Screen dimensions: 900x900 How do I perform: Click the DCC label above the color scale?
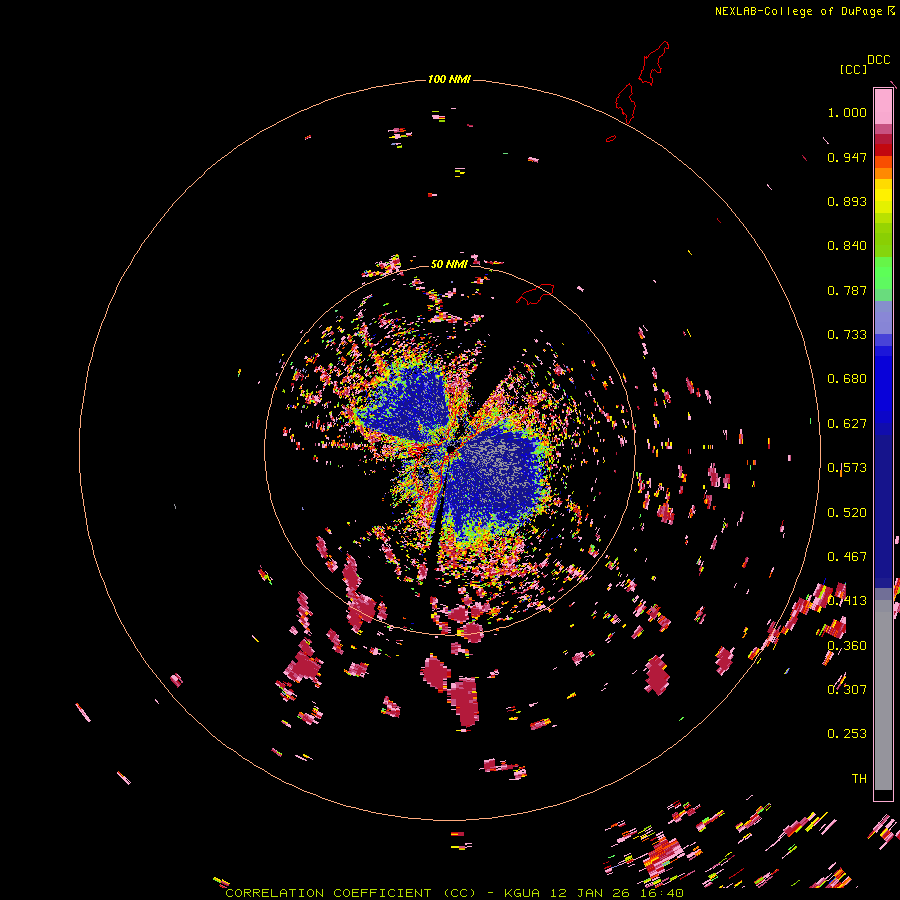coord(879,60)
